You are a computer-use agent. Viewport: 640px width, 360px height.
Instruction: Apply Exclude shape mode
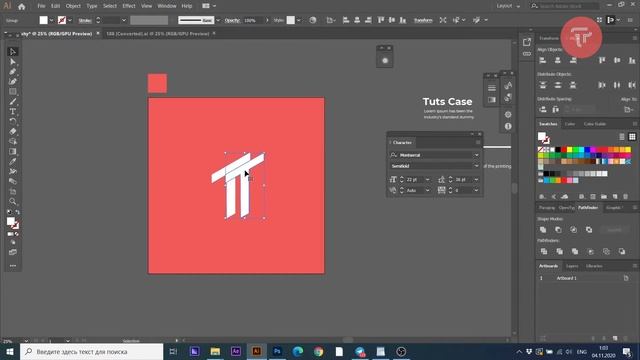click(x=589, y=230)
